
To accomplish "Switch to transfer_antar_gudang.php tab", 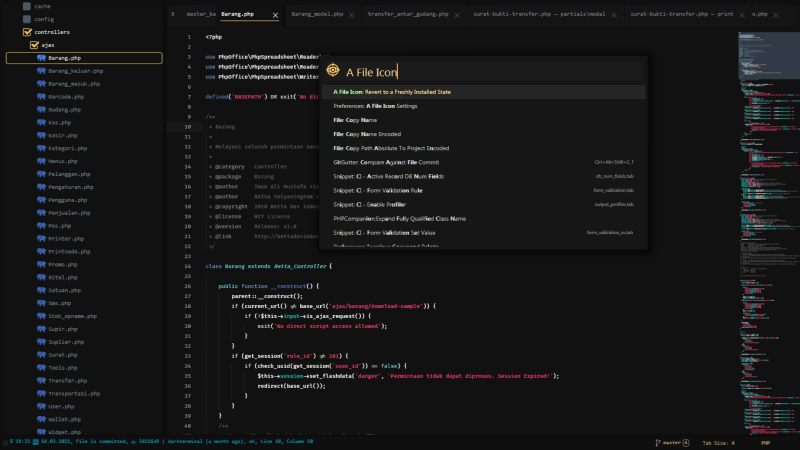I will click(x=408, y=14).
